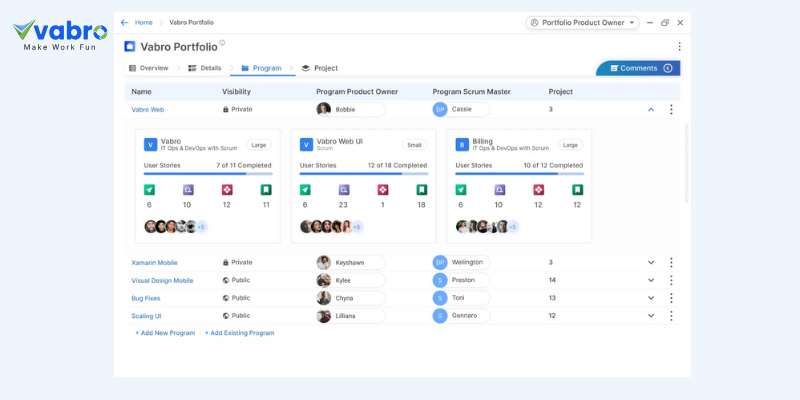Select the Program tab

click(x=262, y=68)
